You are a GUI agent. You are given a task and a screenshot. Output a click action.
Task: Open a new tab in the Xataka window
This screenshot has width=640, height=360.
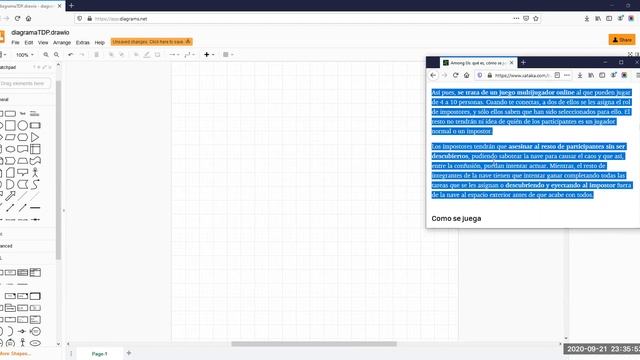pyautogui.click(x=523, y=62)
